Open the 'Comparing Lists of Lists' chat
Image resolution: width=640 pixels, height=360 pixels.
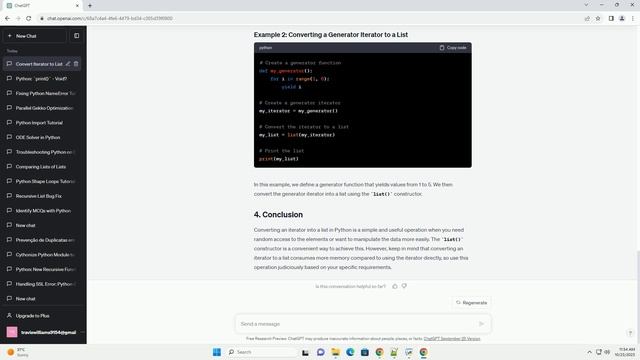click(x=42, y=167)
